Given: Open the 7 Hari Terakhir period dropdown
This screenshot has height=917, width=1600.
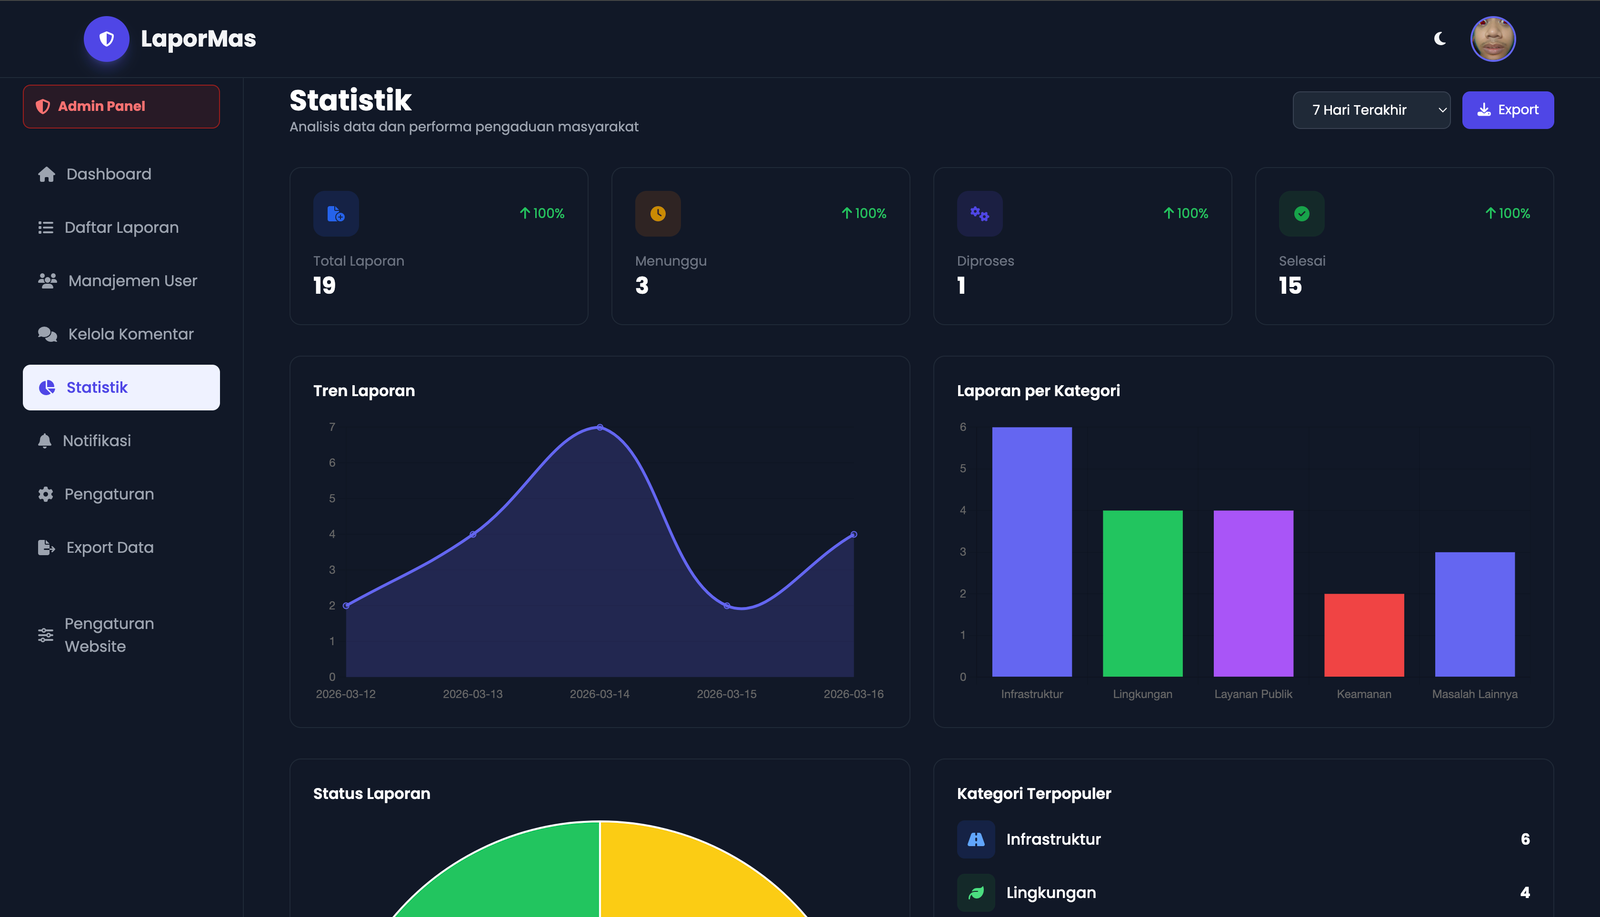Looking at the screenshot, I should (x=1371, y=110).
